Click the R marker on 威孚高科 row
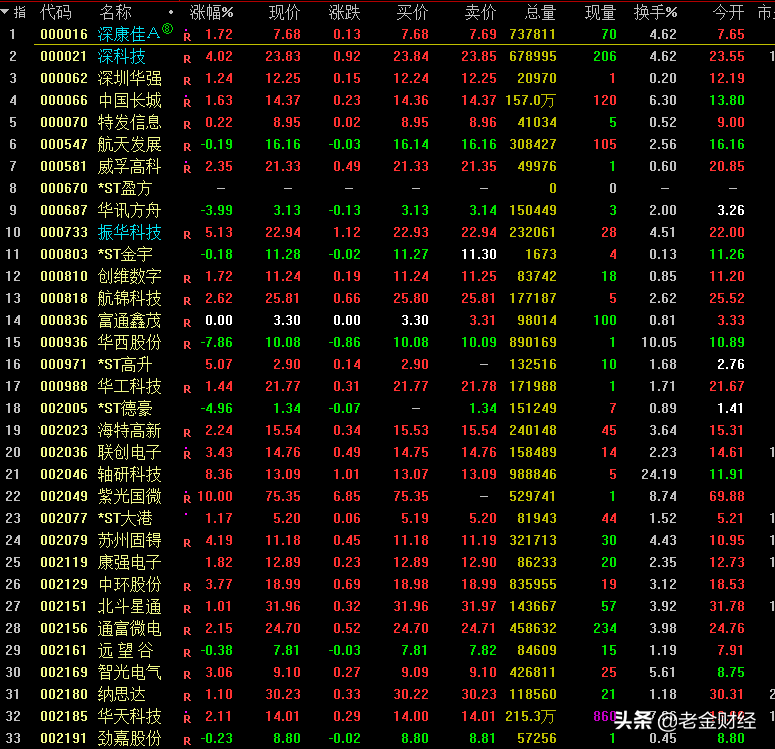775x749 pixels. (187, 168)
